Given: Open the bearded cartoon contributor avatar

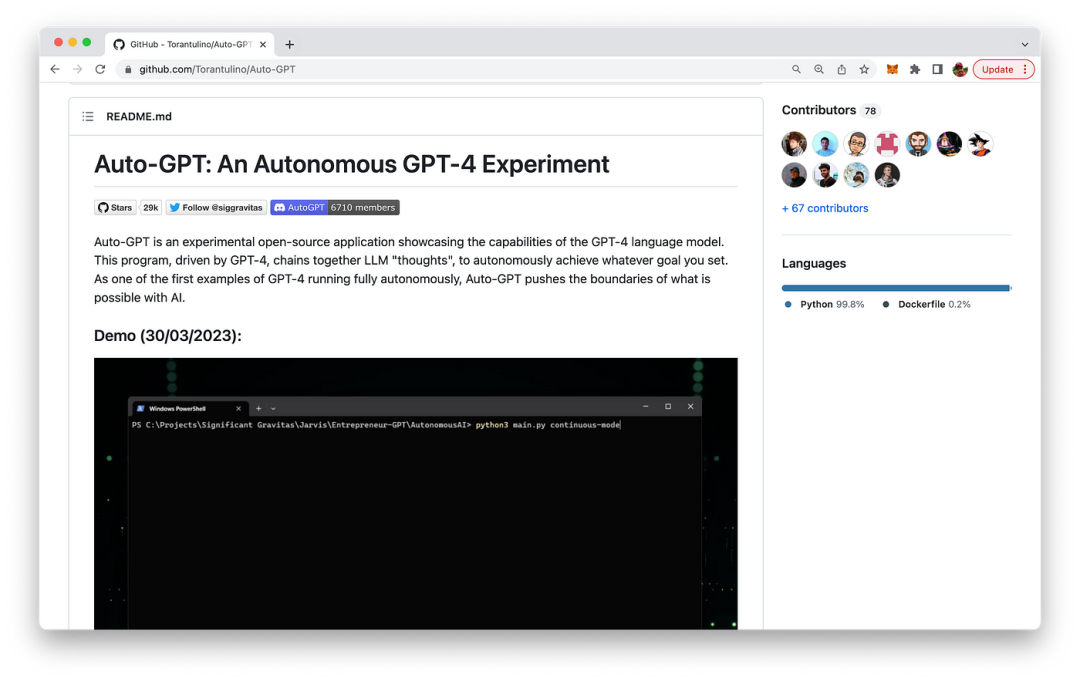Looking at the screenshot, I should pos(918,144).
